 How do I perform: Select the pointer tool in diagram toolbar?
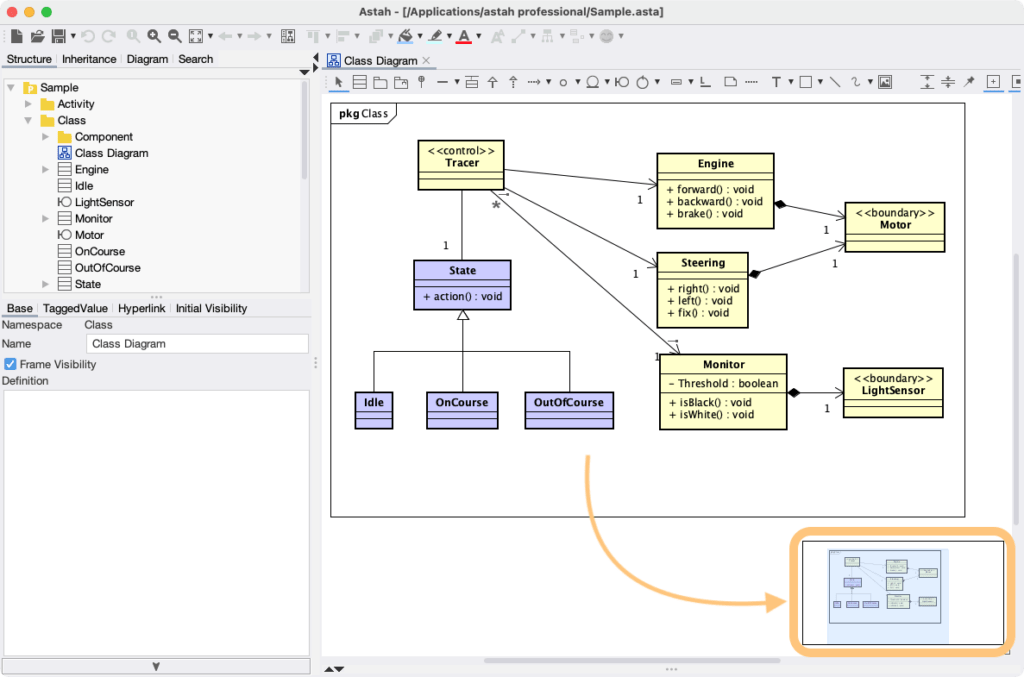click(x=338, y=82)
